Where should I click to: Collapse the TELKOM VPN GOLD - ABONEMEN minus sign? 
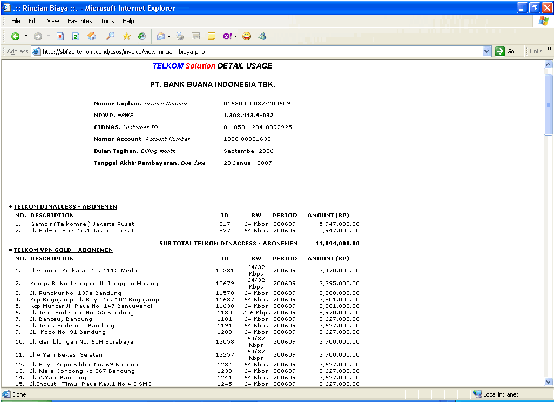(x=10, y=250)
